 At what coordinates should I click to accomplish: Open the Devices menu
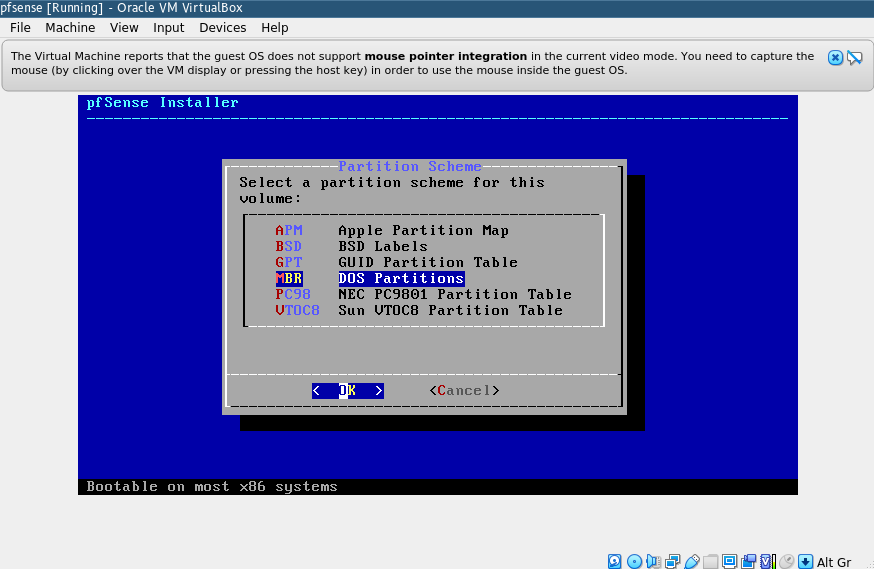(x=222, y=28)
